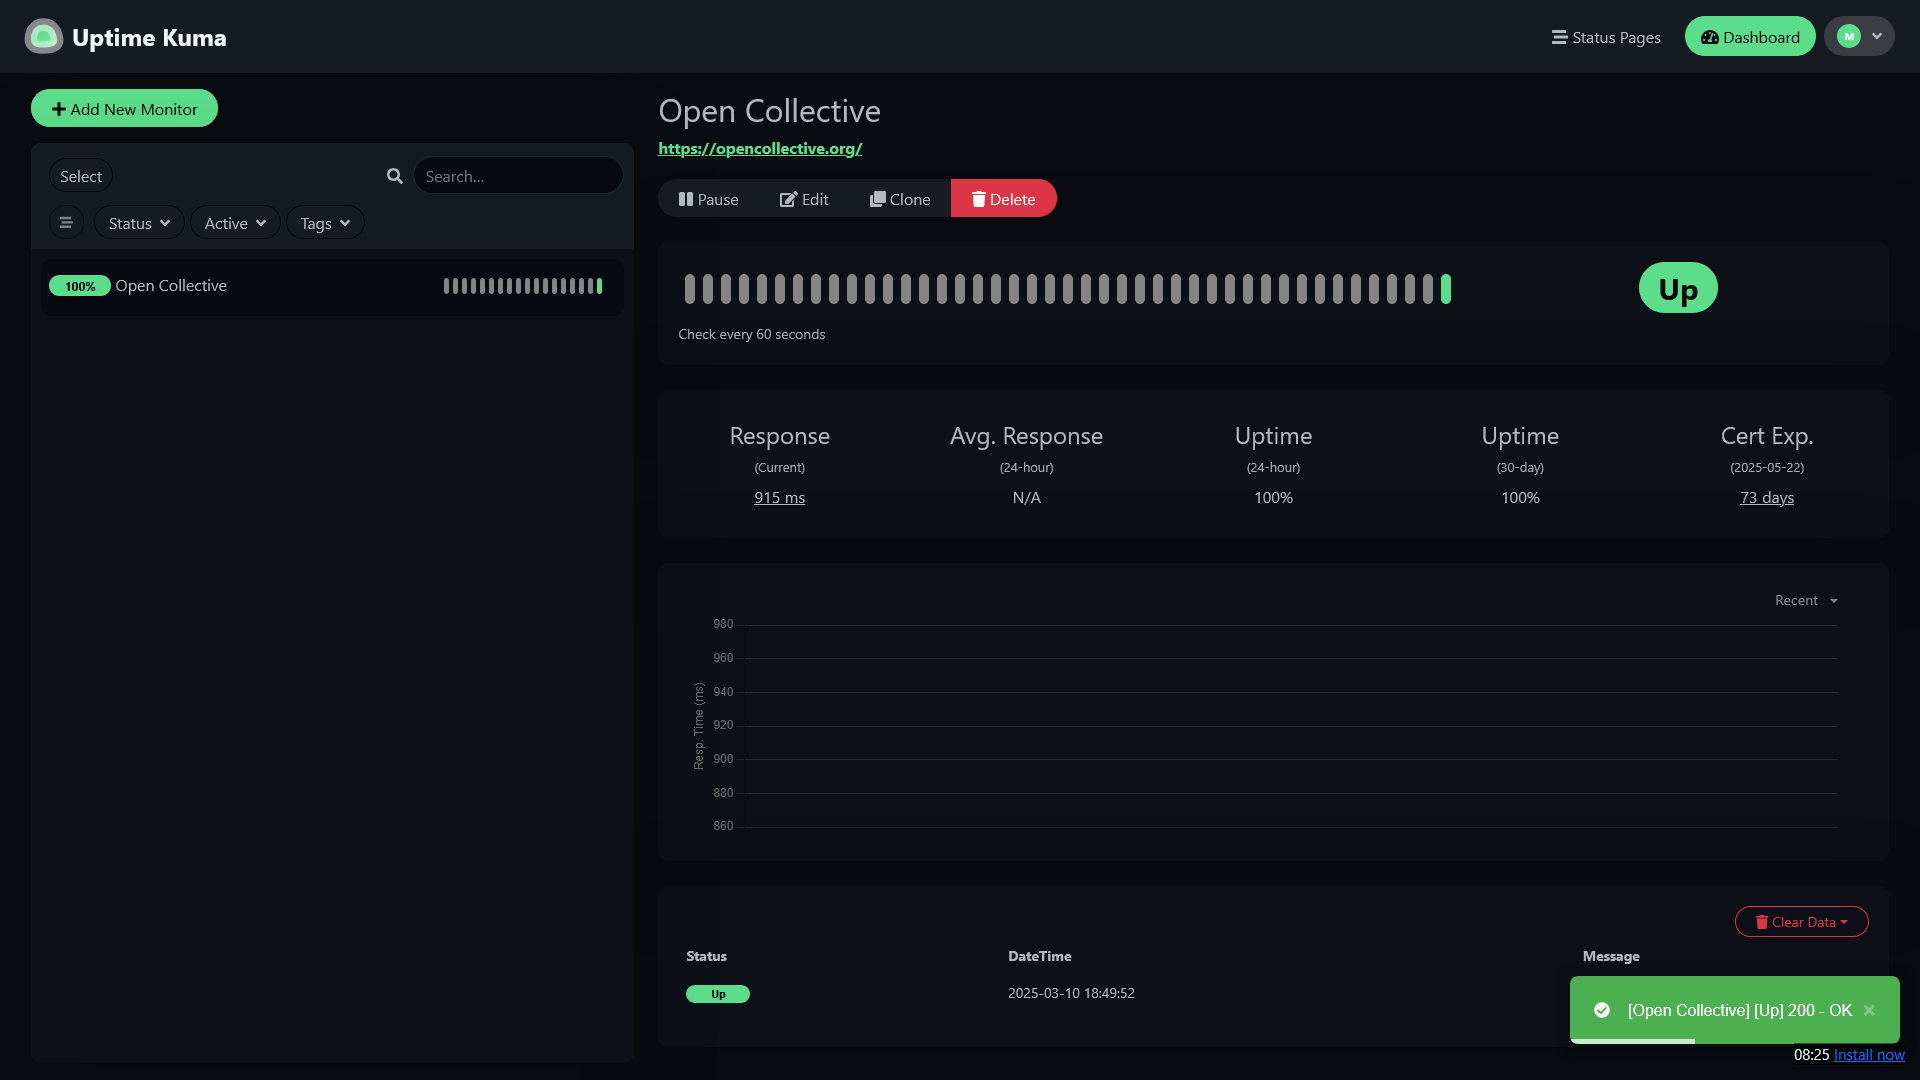Viewport: 1920px width, 1080px height.
Task: Open the profile avatar dropdown
Action: tap(1859, 37)
